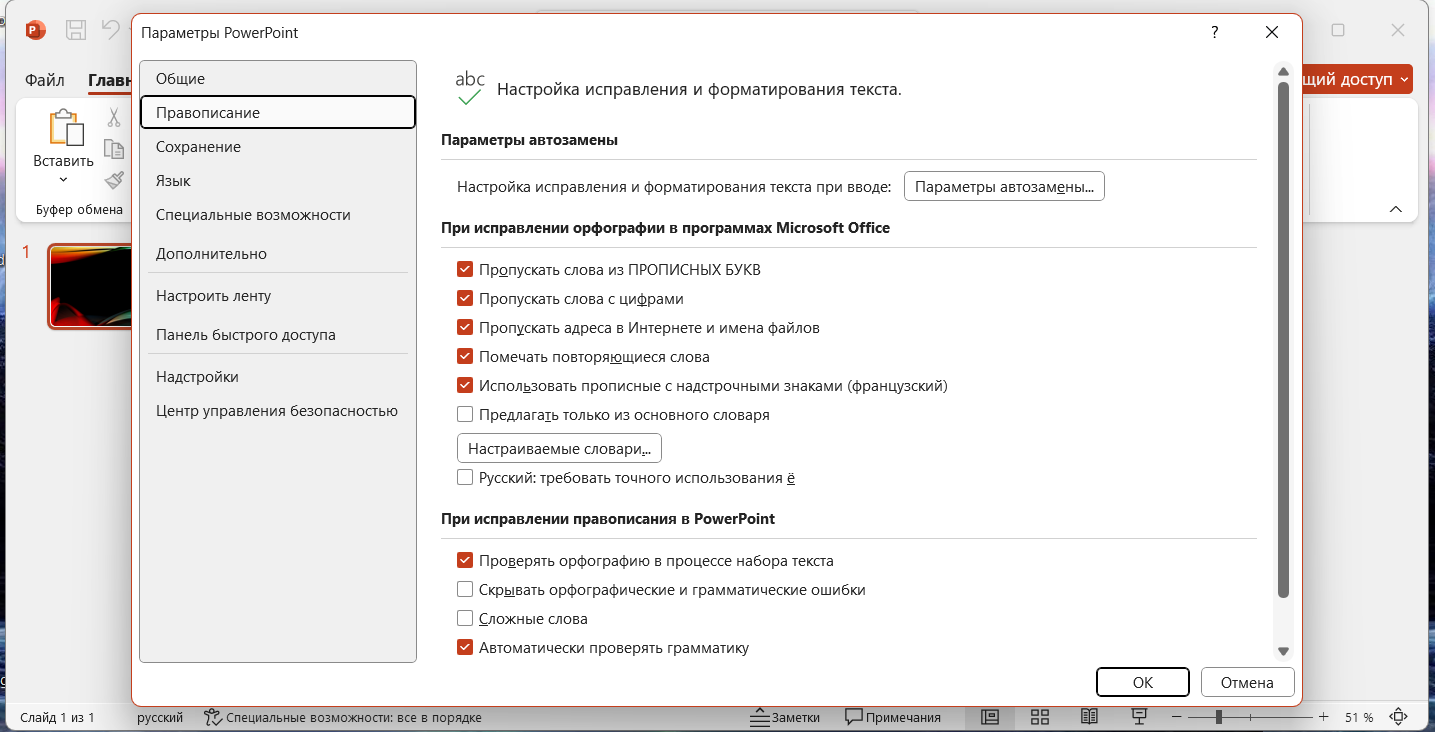
Task: Confirm the dialog with OK
Action: (1143, 682)
